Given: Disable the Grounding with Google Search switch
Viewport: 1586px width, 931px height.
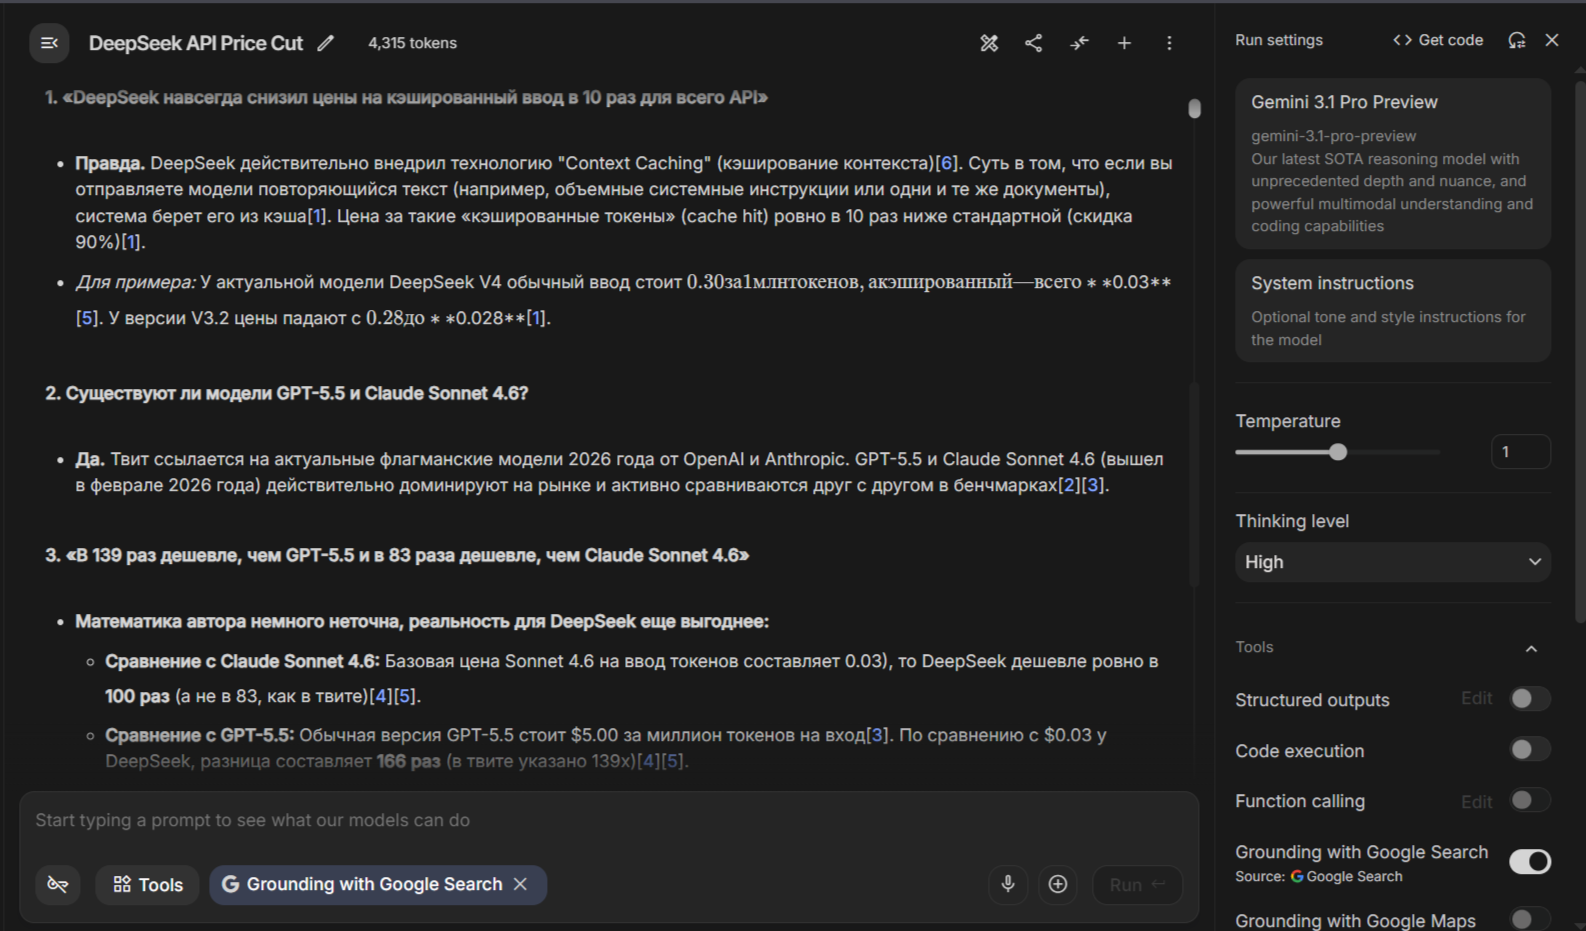Looking at the screenshot, I should pyautogui.click(x=1530, y=861).
